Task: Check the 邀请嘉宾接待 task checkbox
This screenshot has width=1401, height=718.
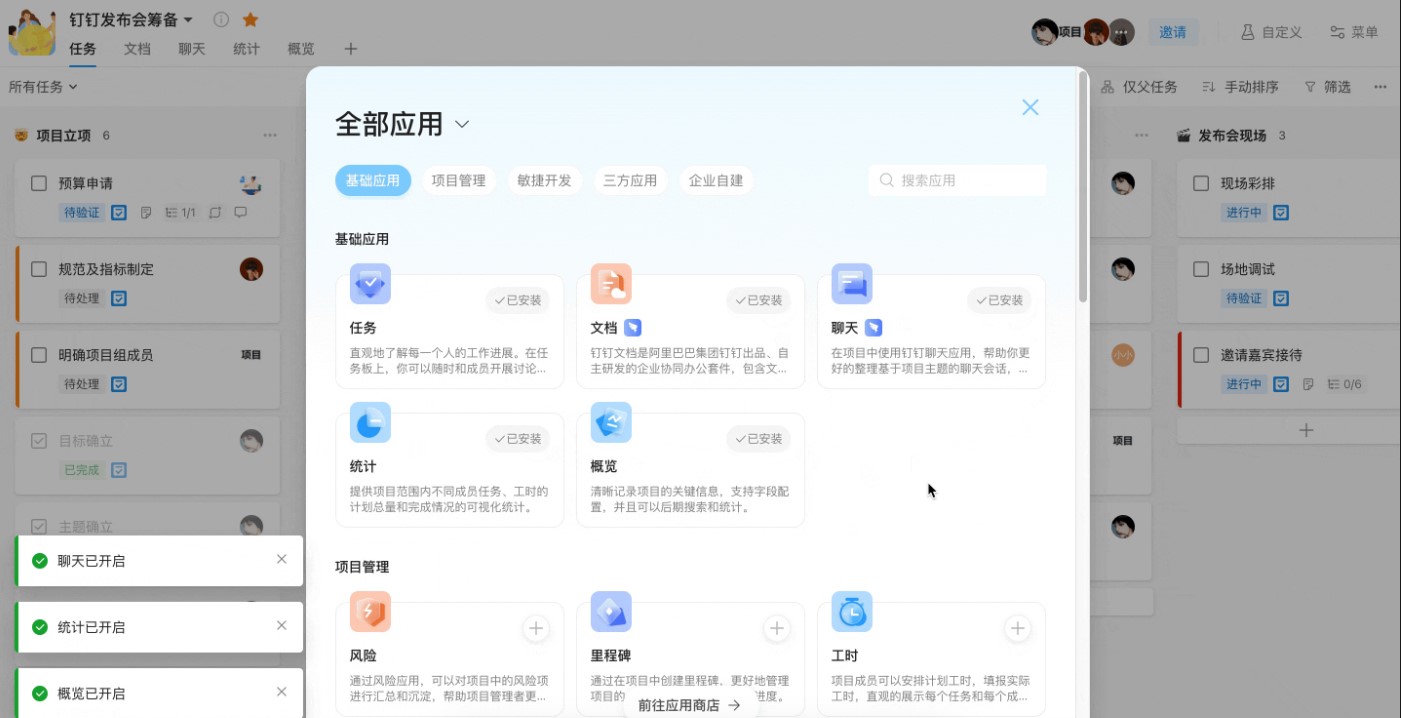Action: [x=1202, y=355]
